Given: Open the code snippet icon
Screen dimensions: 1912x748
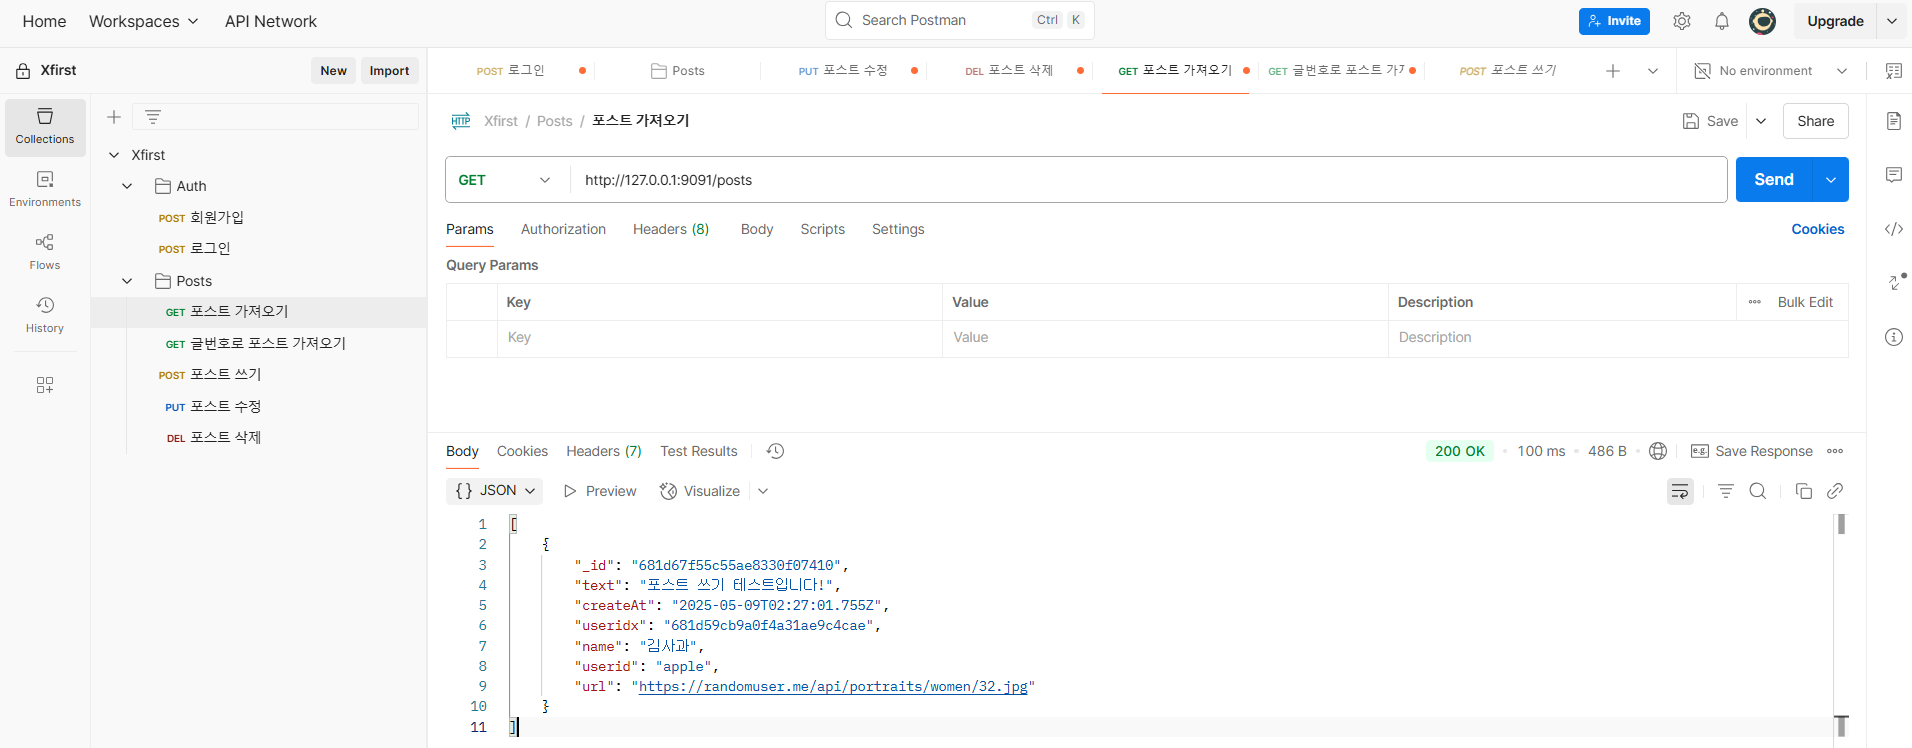Looking at the screenshot, I should pos(1894,229).
